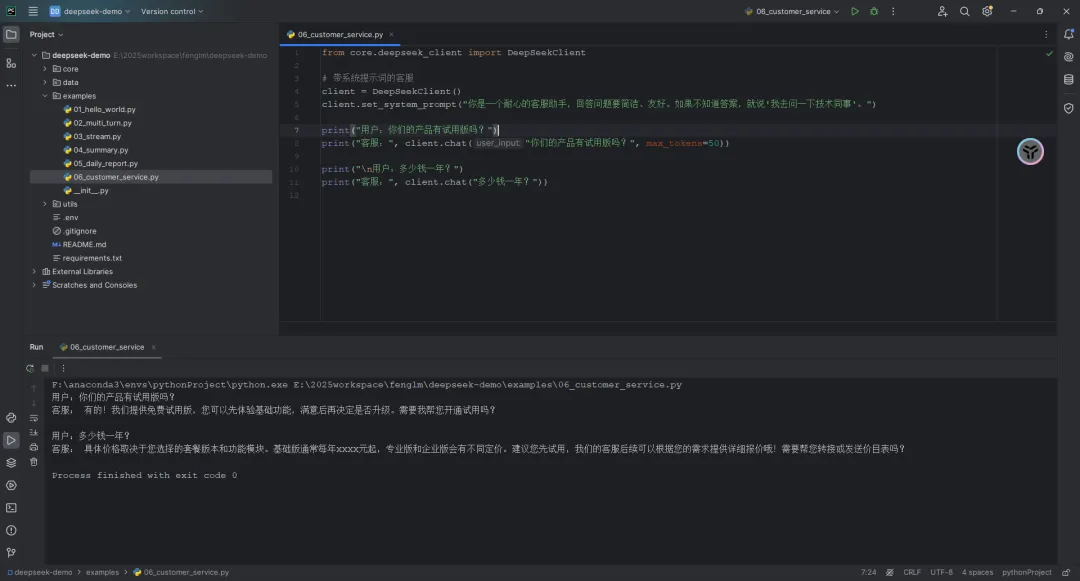Open Project view selector dropdown

click(46, 34)
